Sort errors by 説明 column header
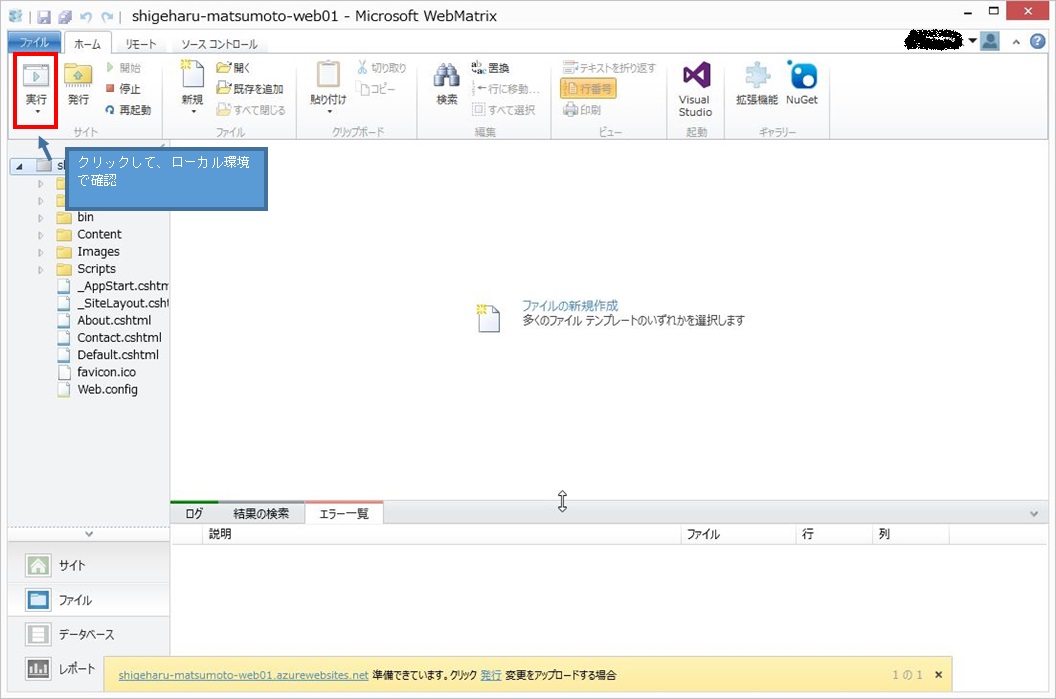The height and width of the screenshot is (699, 1056). pos(441,534)
